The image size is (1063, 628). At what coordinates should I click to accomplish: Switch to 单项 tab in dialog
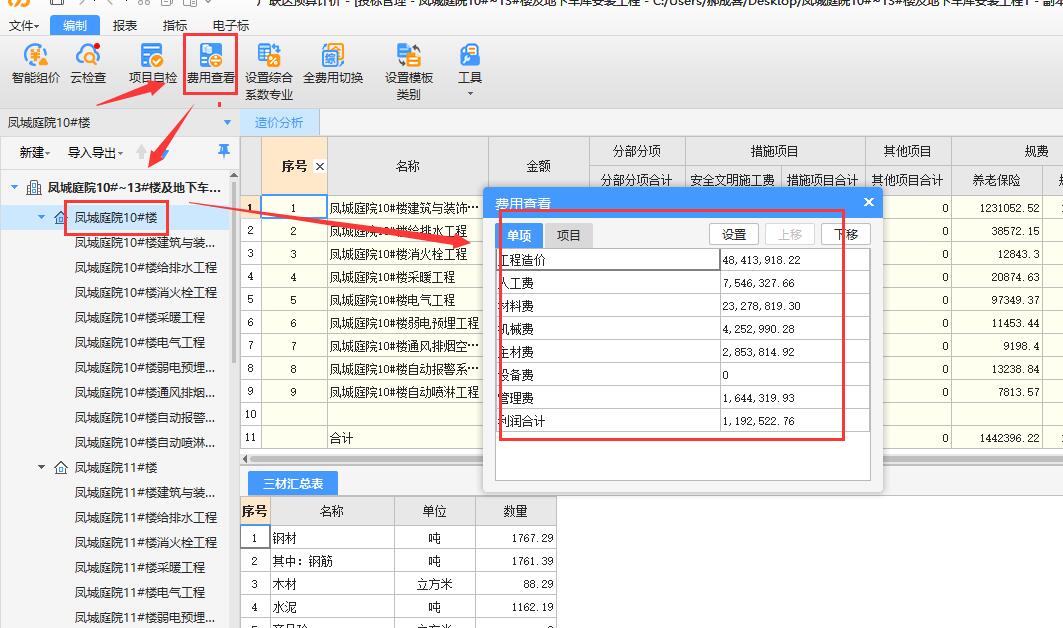[519, 235]
